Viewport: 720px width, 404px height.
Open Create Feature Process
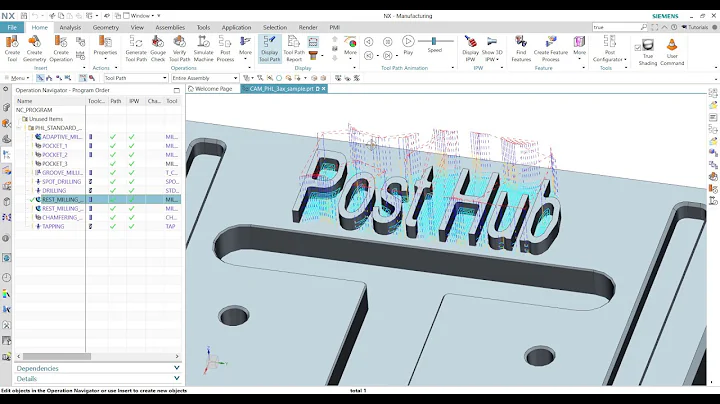(551, 49)
